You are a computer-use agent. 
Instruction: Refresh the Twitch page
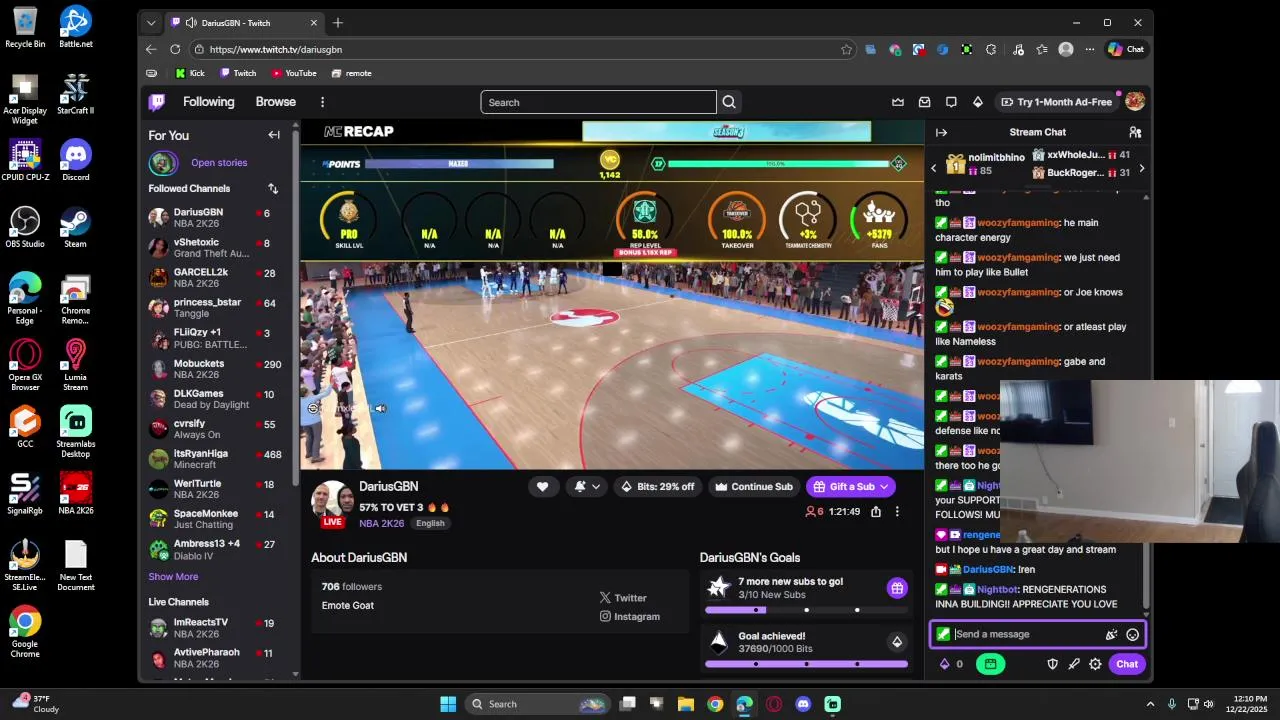pos(175,49)
